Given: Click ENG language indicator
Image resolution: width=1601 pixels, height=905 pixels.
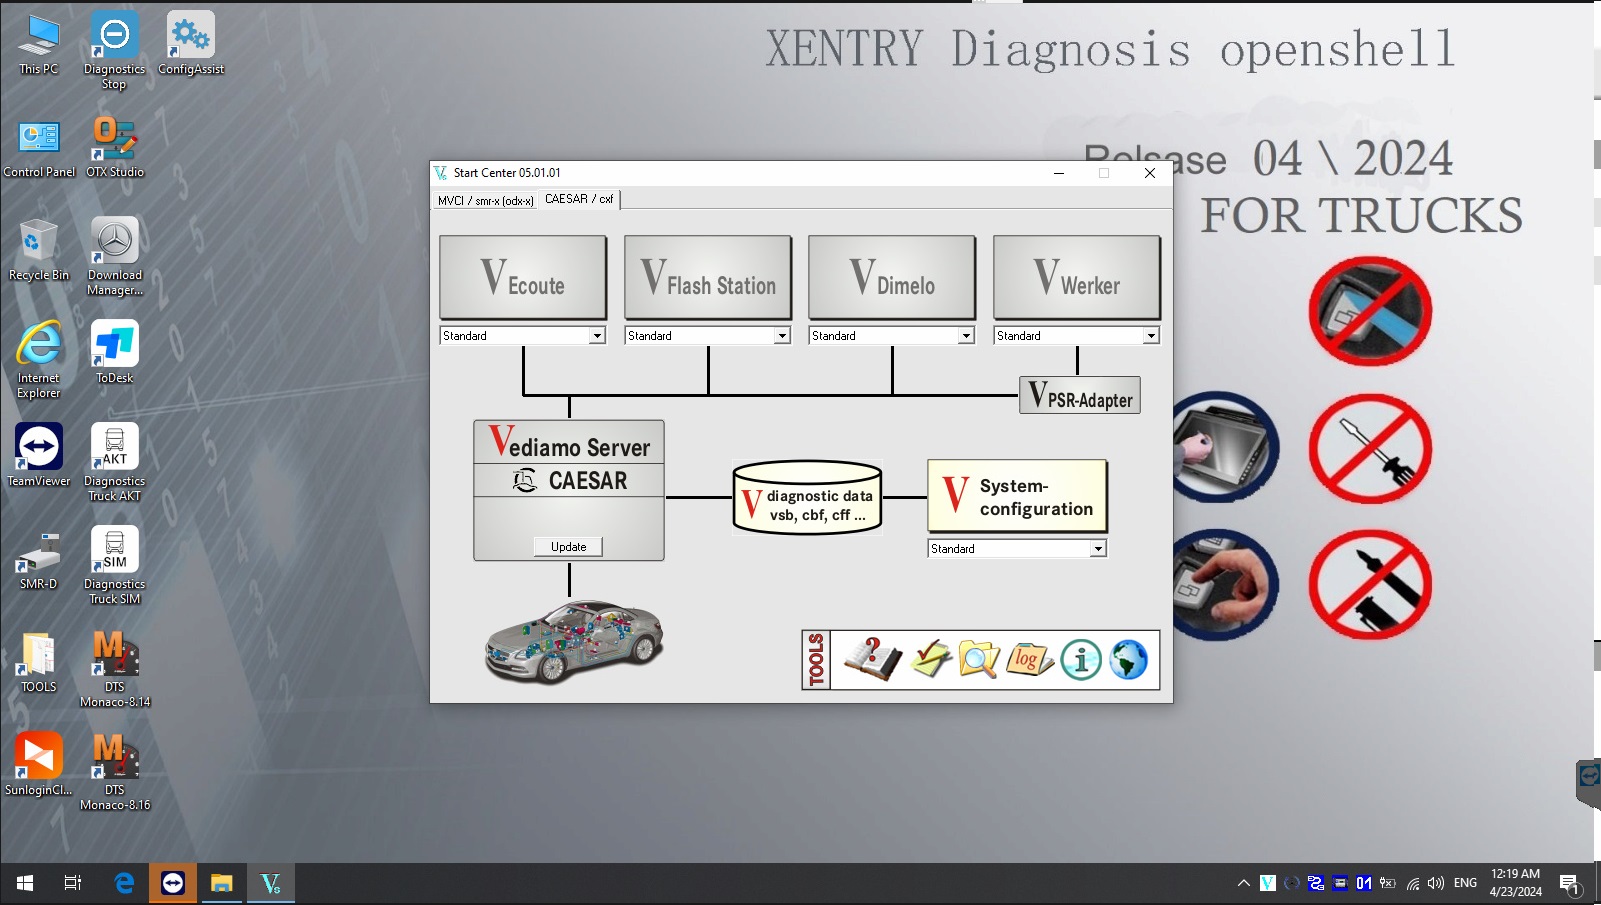Looking at the screenshot, I should click(x=1465, y=883).
